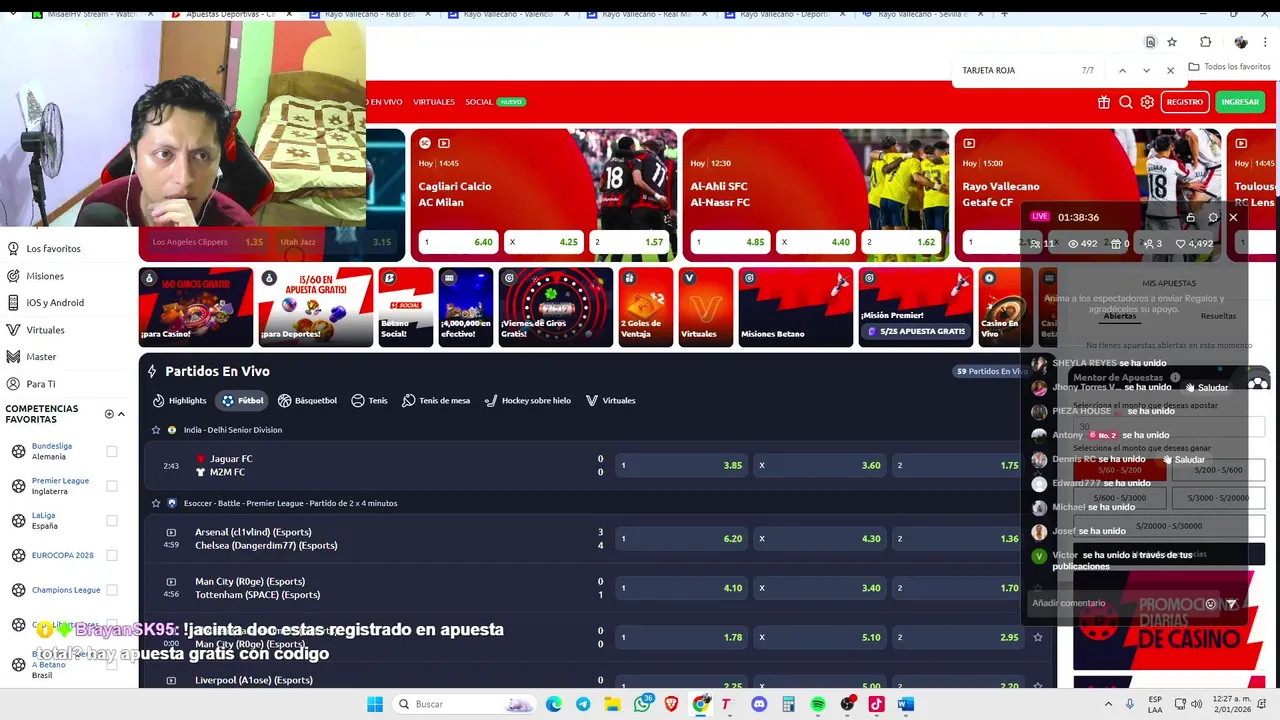Open the Chrome profile avatar
This screenshot has height=720, width=1280.
click(x=1241, y=42)
